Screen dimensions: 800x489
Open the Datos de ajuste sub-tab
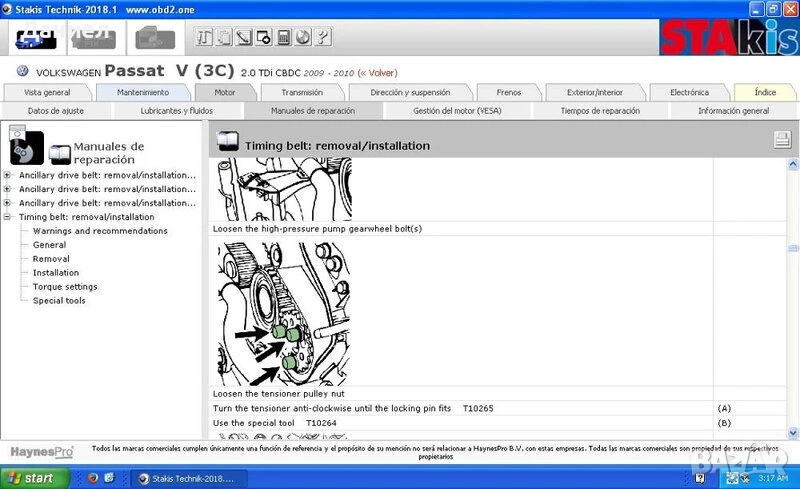click(56, 111)
